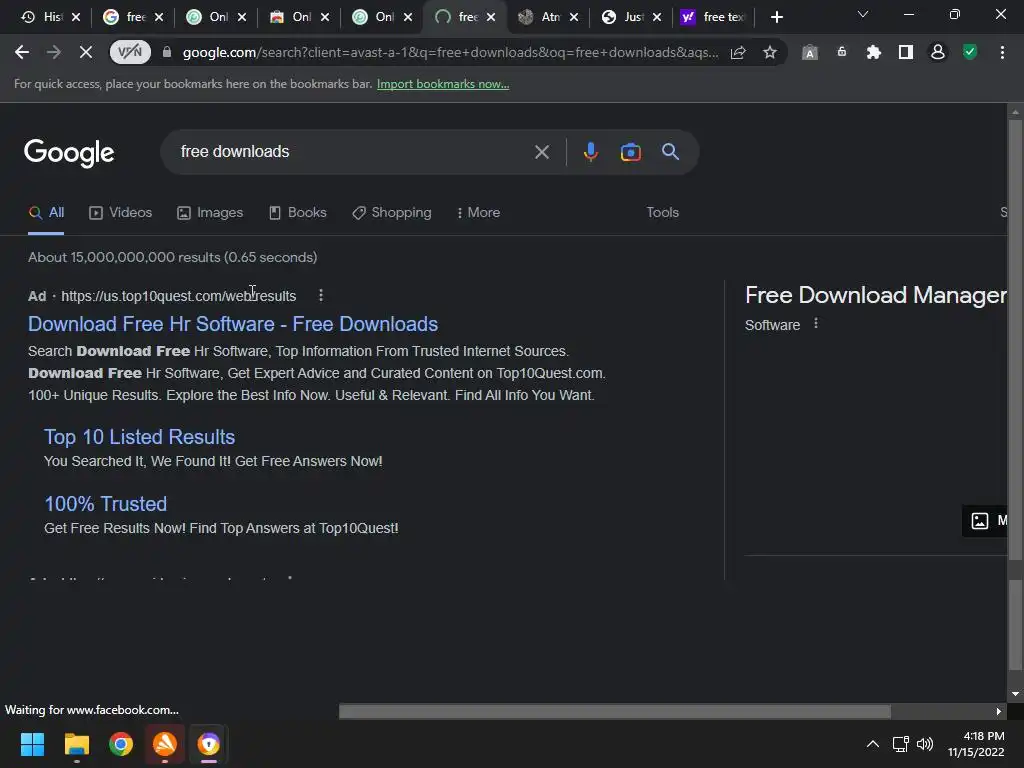Open the volume control tray icon
The image size is (1024, 768).
pyautogui.click(x=925, y=744)
